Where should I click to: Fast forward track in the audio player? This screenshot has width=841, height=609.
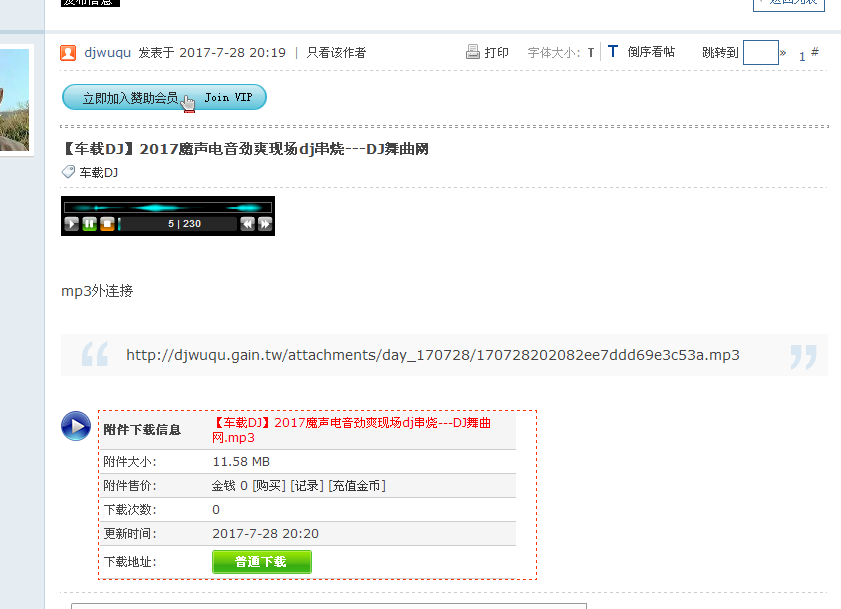tap(265, 224)
